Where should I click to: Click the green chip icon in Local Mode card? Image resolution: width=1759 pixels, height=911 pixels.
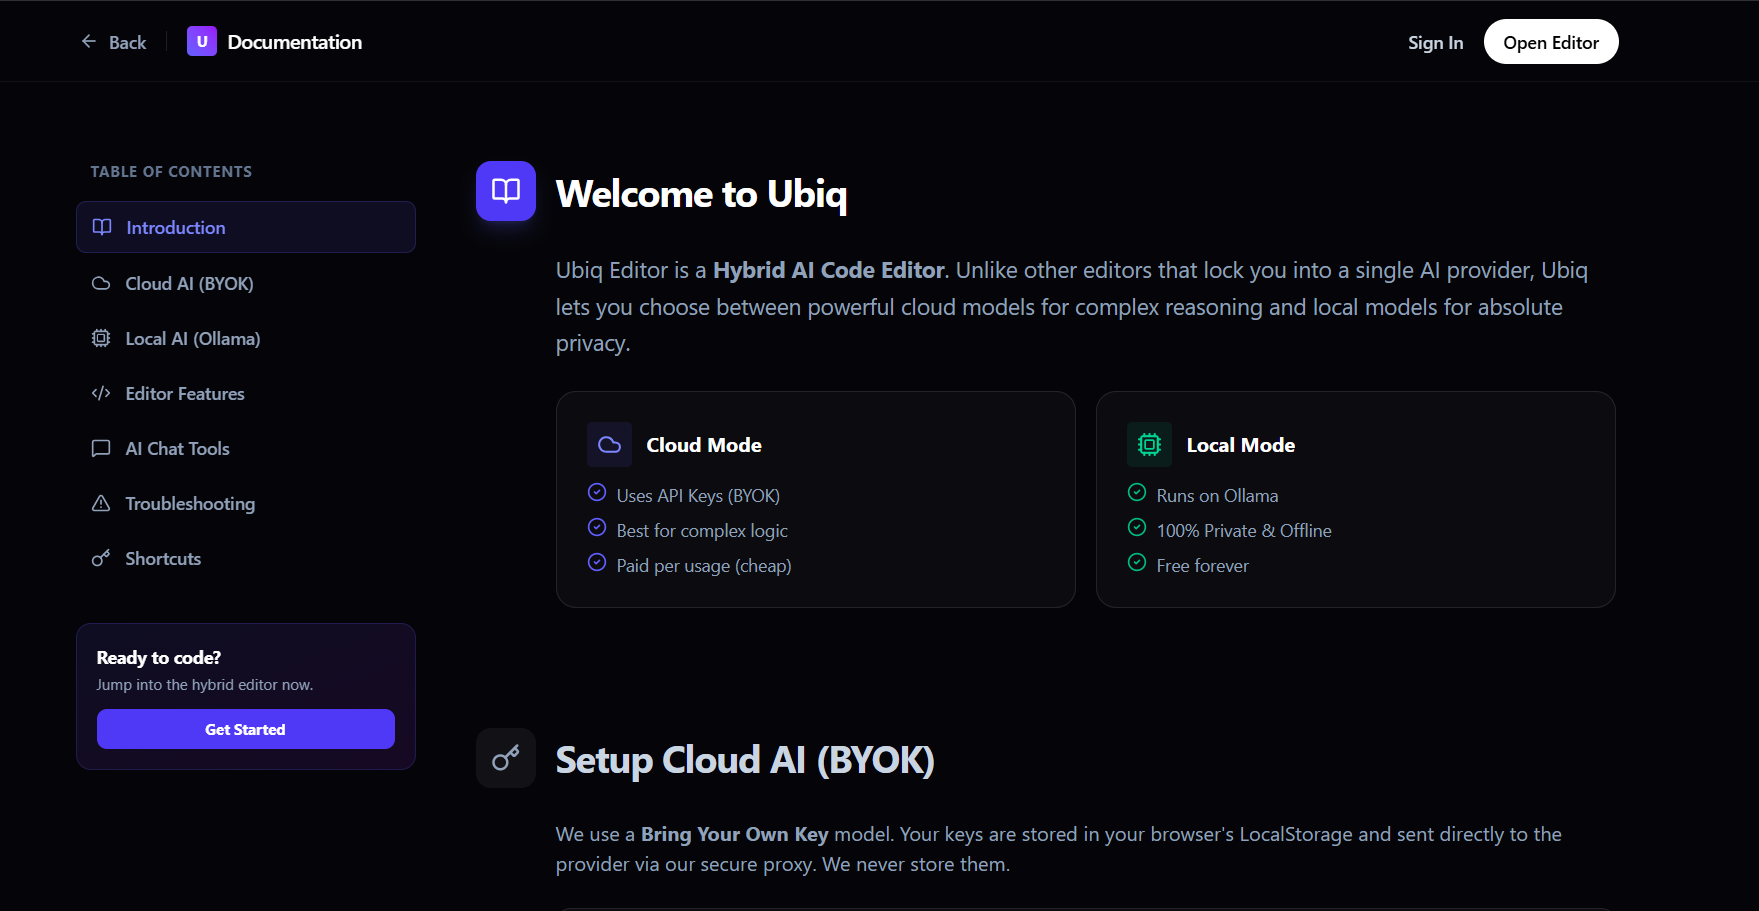tap(1150, 445)
